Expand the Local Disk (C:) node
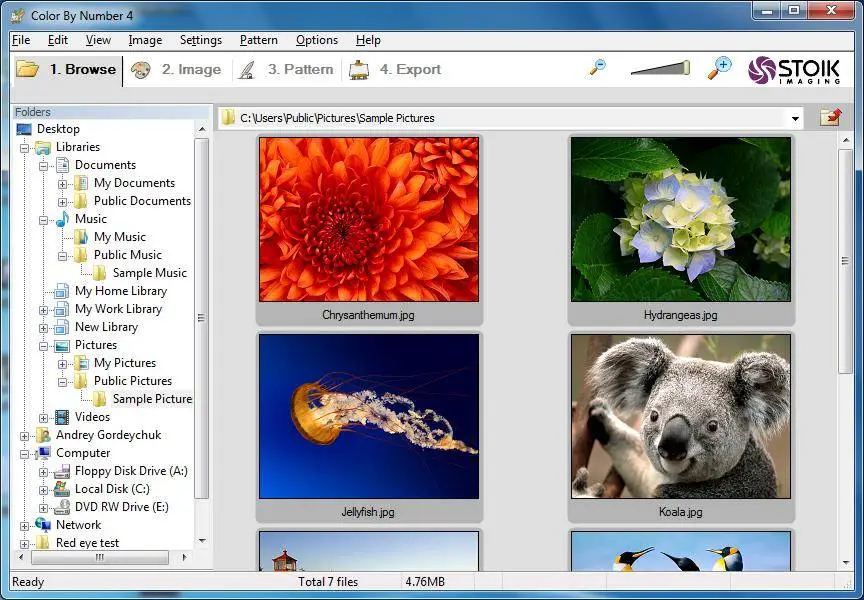The image size is (864, 600). (x=44, y=490)
